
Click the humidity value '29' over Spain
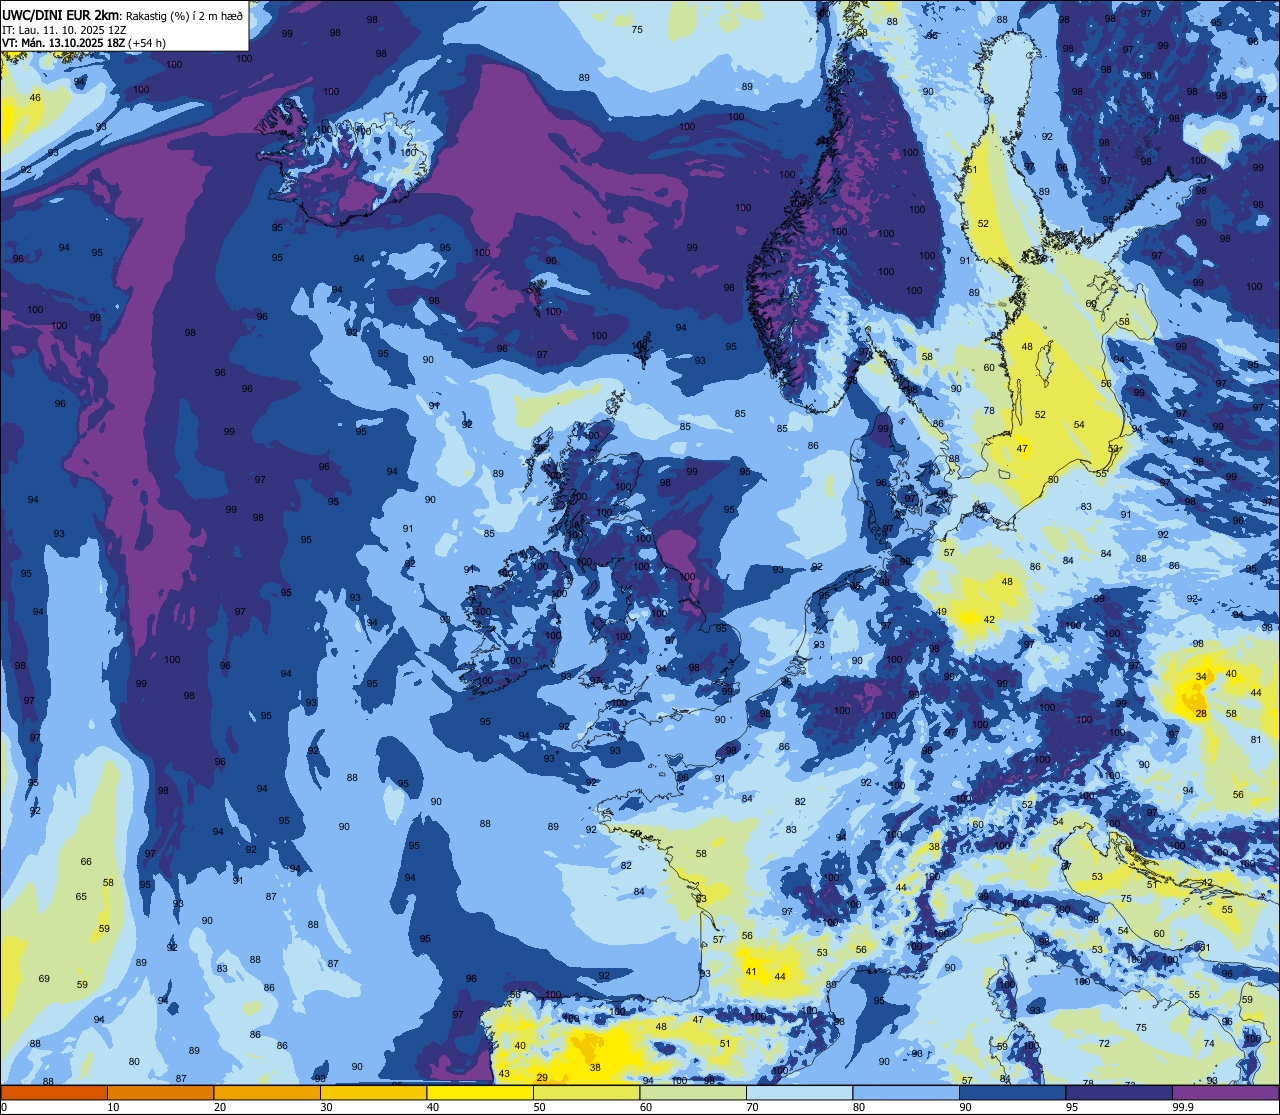tap(542, 1077)
